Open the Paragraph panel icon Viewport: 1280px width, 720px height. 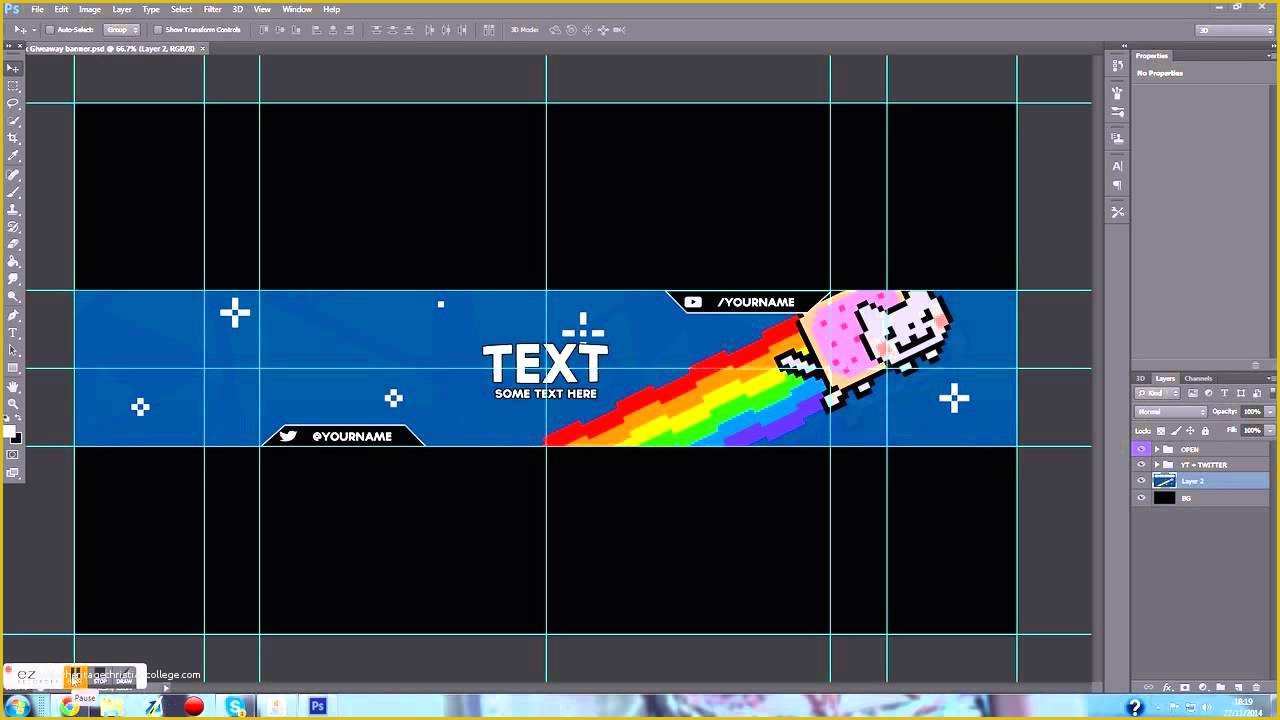[1117, 186]
